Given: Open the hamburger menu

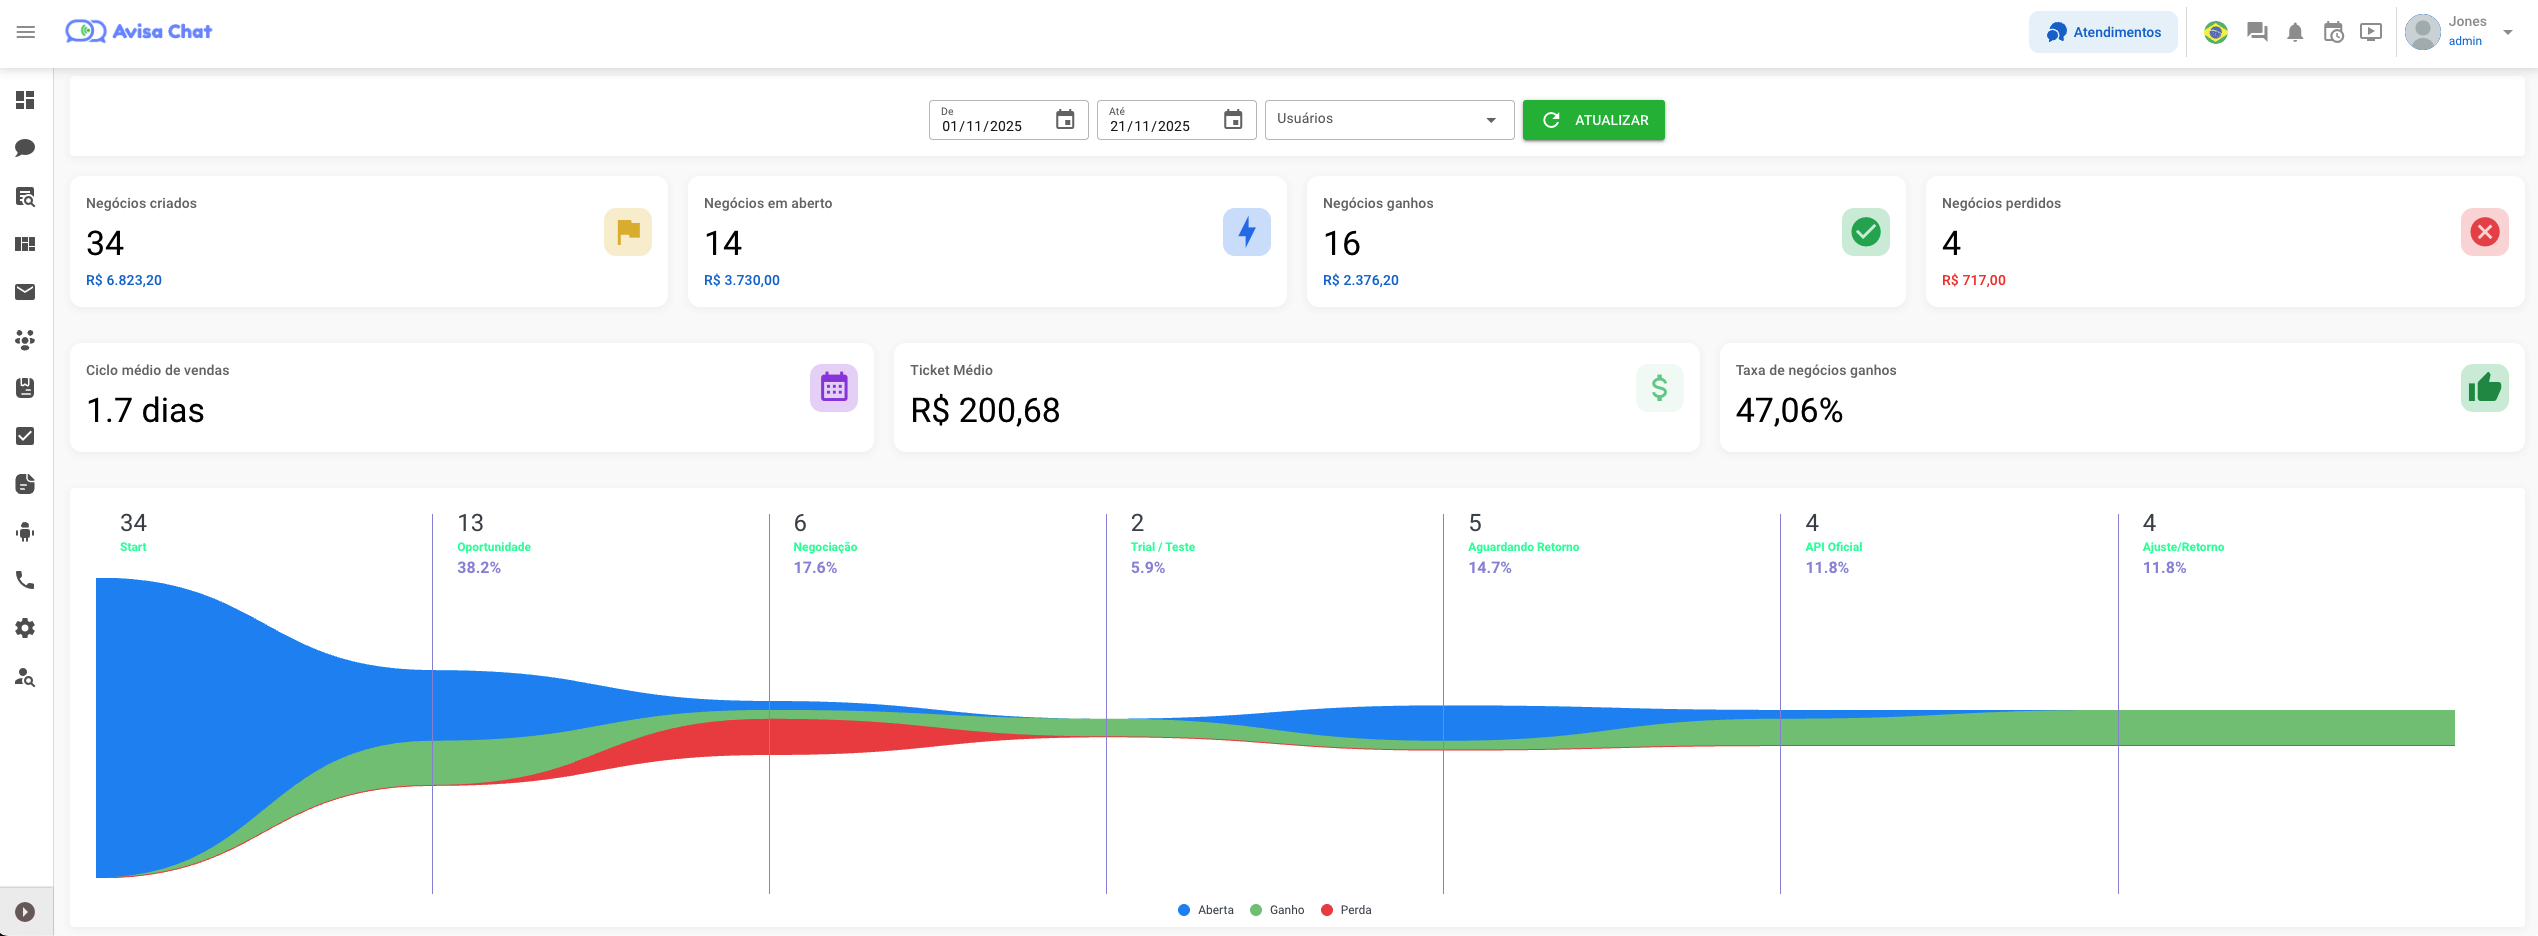Looking at the screenshot, I should [26, 31].
